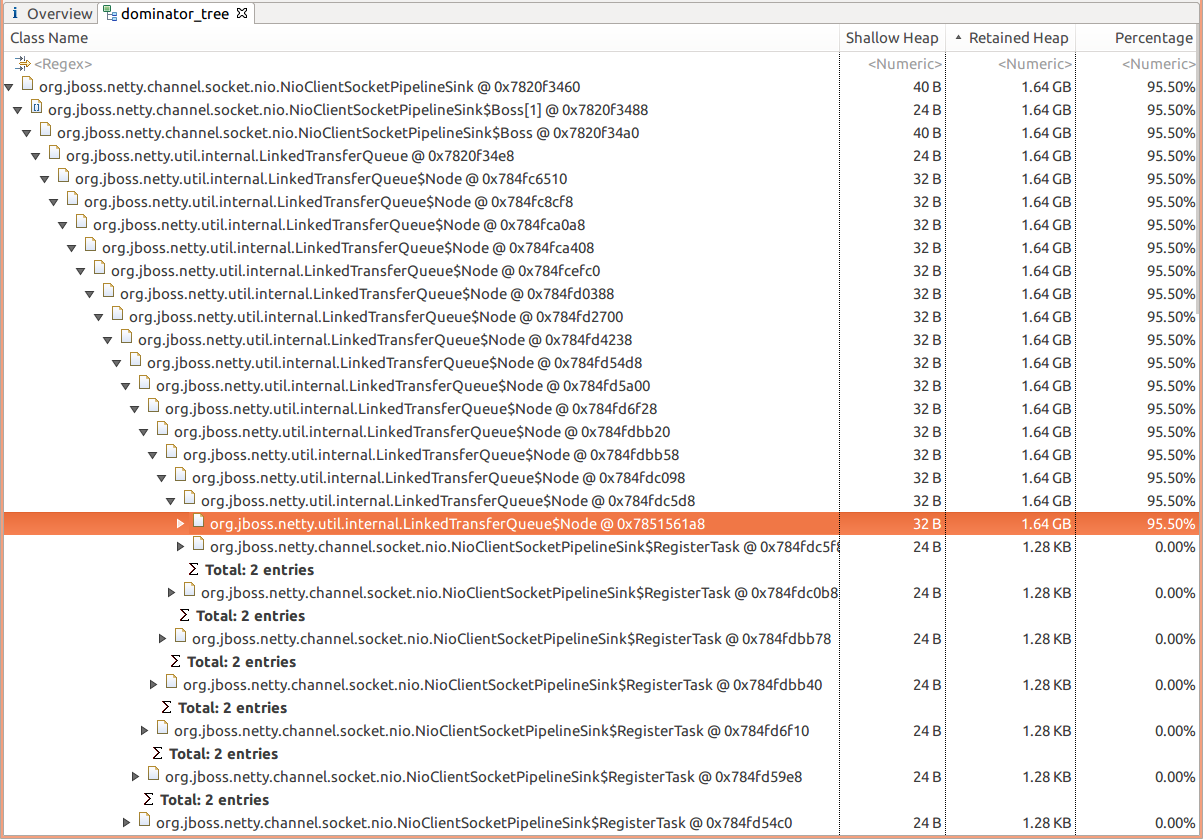
Task: Click the object icon of LinkedTransferQueue @ 0x7820f34e8
Action: (x=54, y=155)
